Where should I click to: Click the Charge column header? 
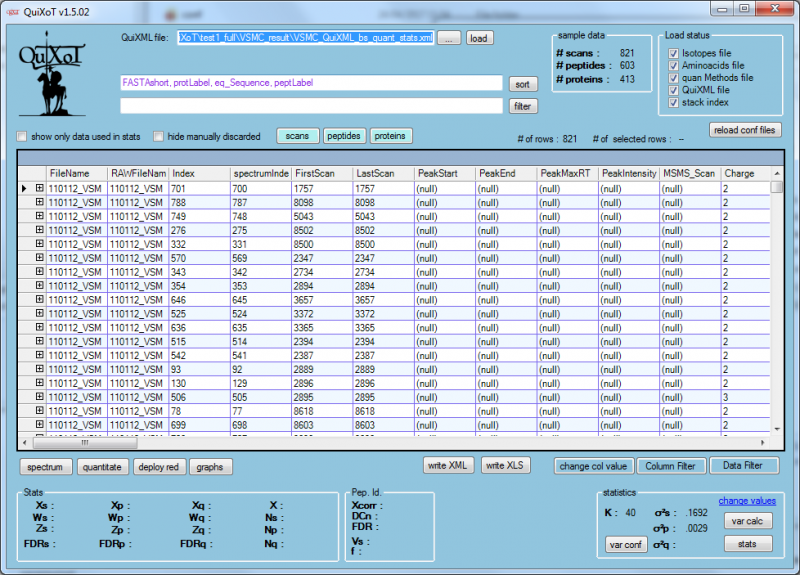(746, 173)
